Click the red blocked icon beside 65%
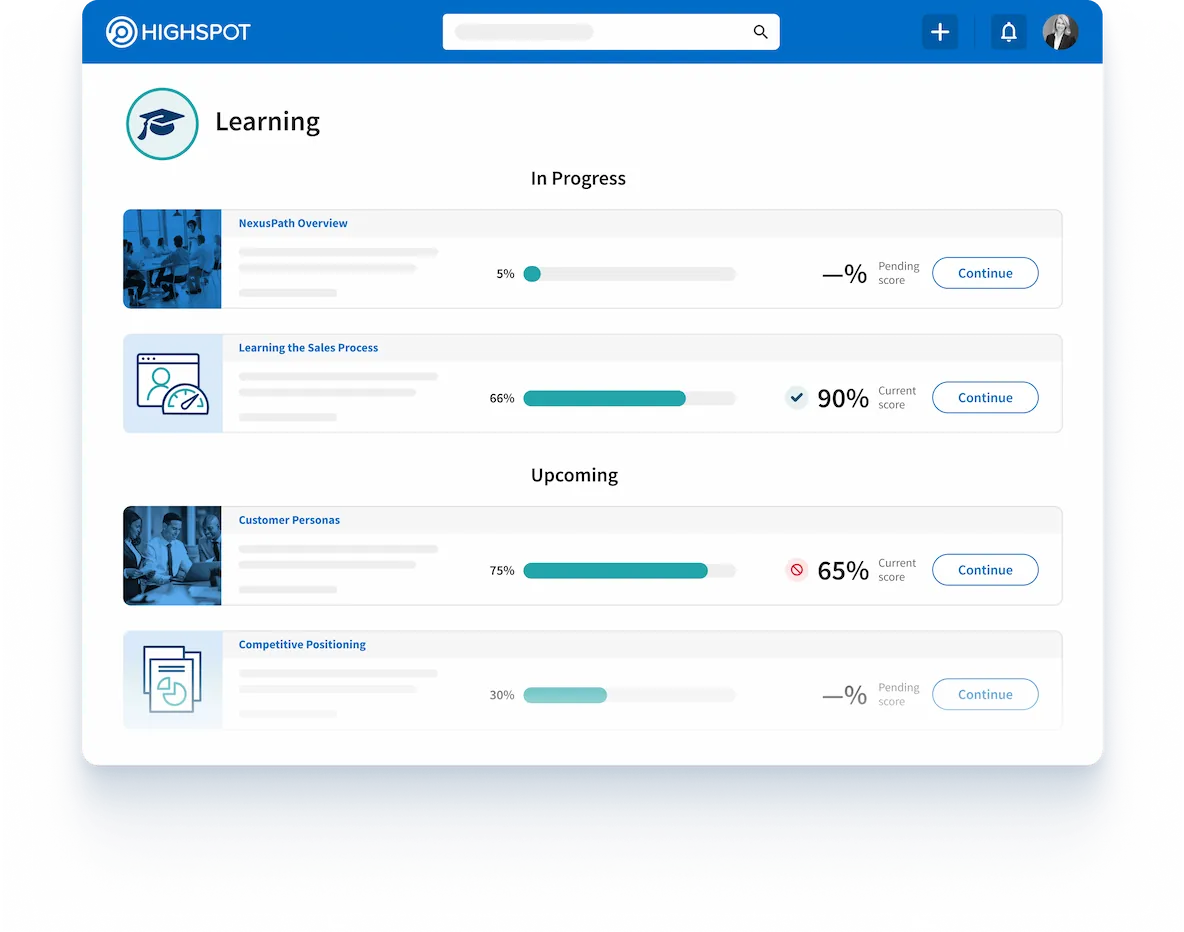 tap(797, 569)
